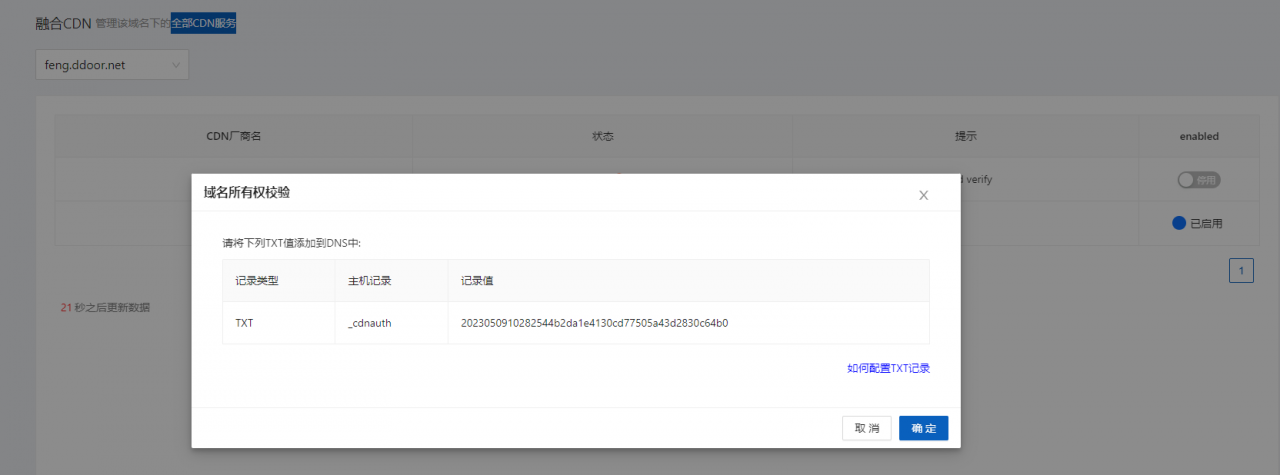Viewport: 1280px width, 475px height.
Task: Click the 确定 button
Action: (923, 428)
